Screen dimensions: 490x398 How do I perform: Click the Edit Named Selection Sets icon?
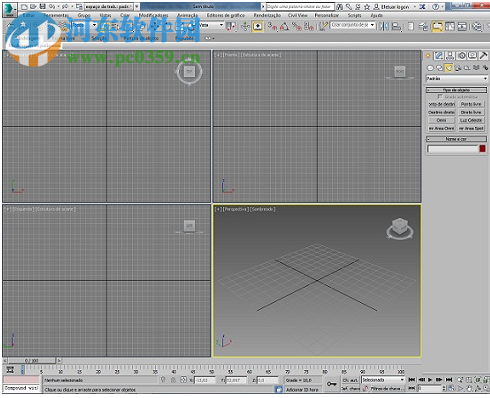tap(322, 26)
